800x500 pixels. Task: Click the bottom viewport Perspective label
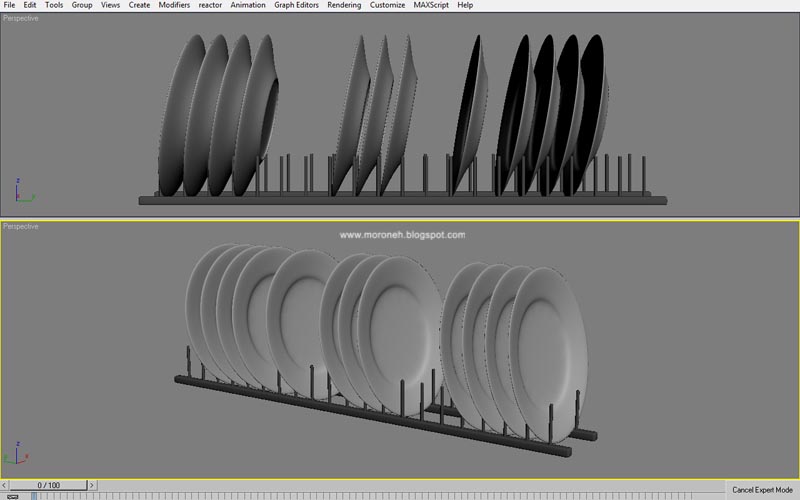coord(20,227)
